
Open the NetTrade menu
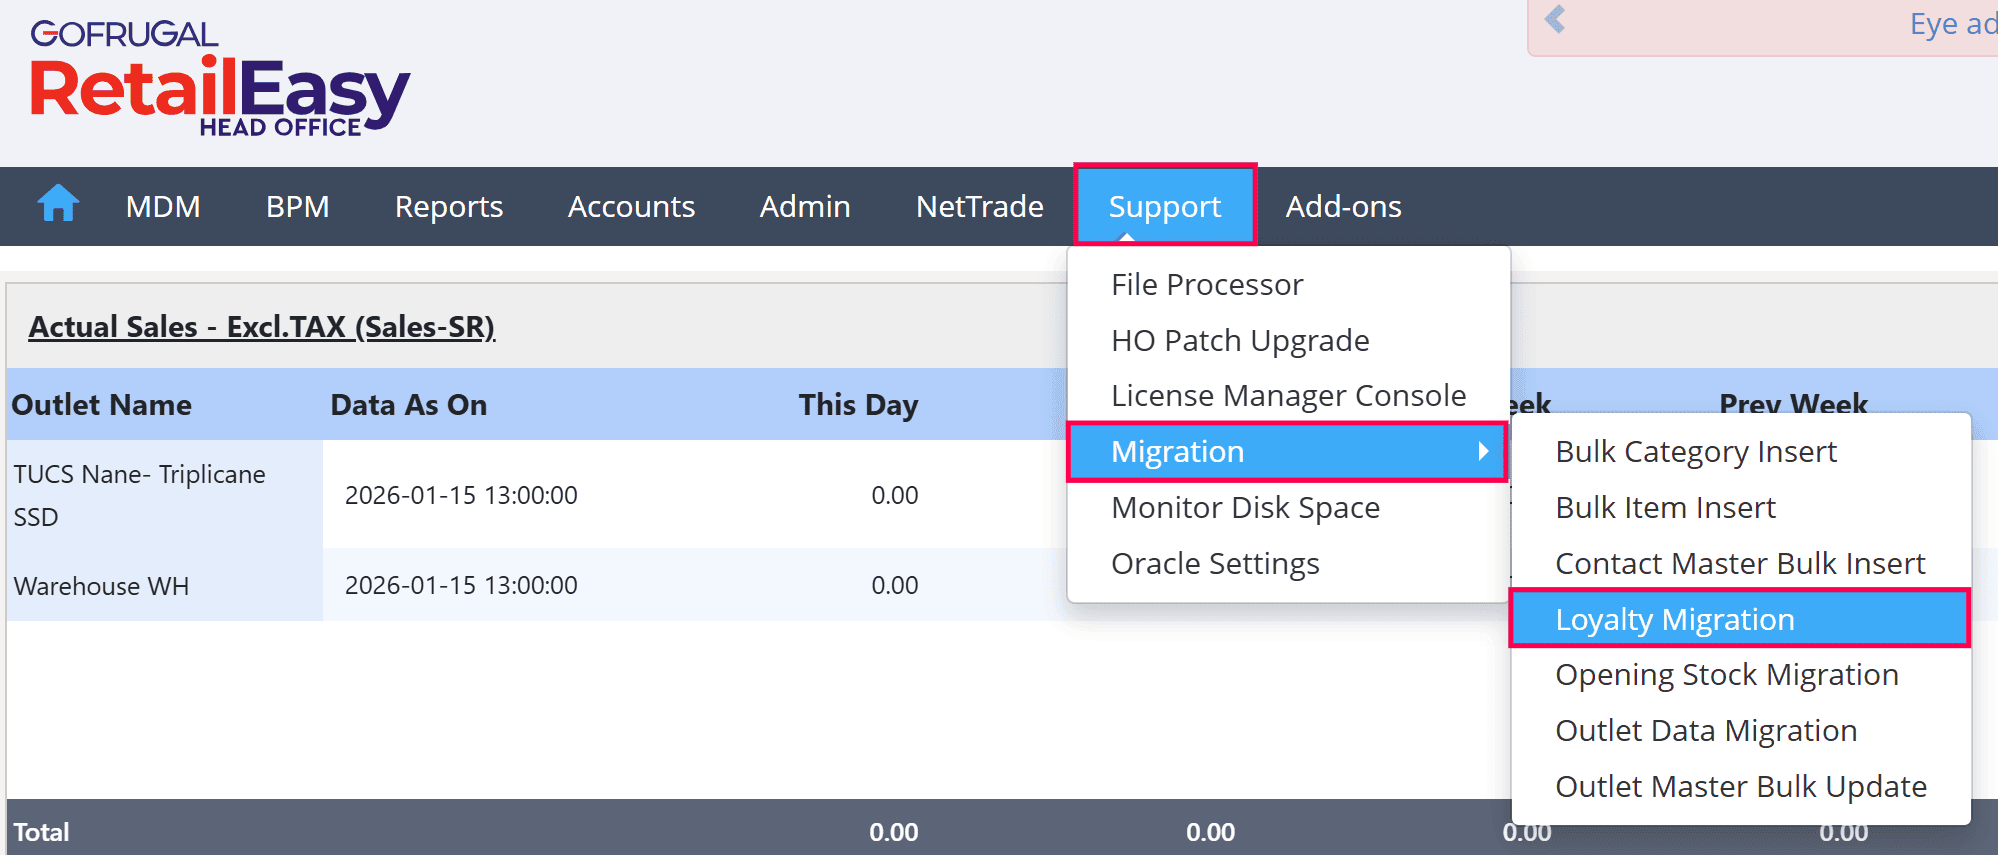979,206
